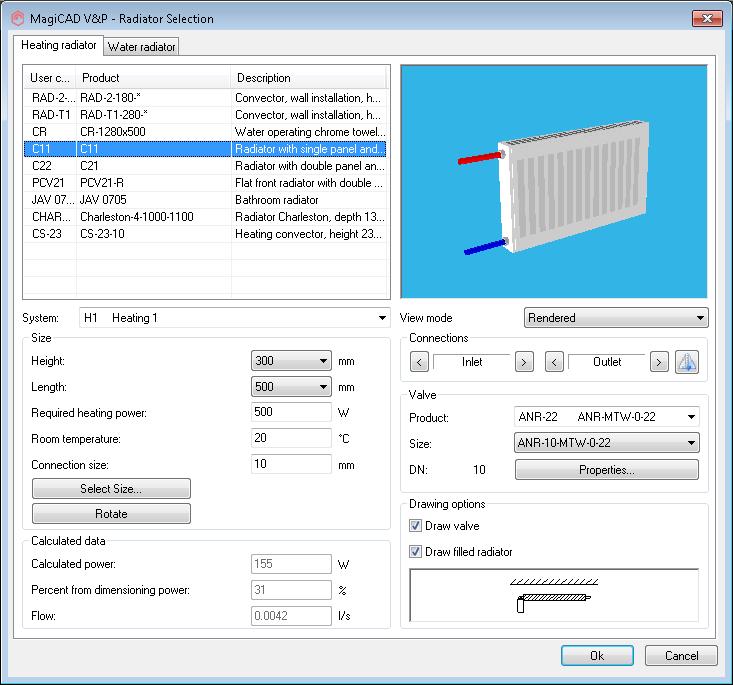The image size is (733, 685).
Task: Move inlet connection to previous position
Action: (419, 362)
